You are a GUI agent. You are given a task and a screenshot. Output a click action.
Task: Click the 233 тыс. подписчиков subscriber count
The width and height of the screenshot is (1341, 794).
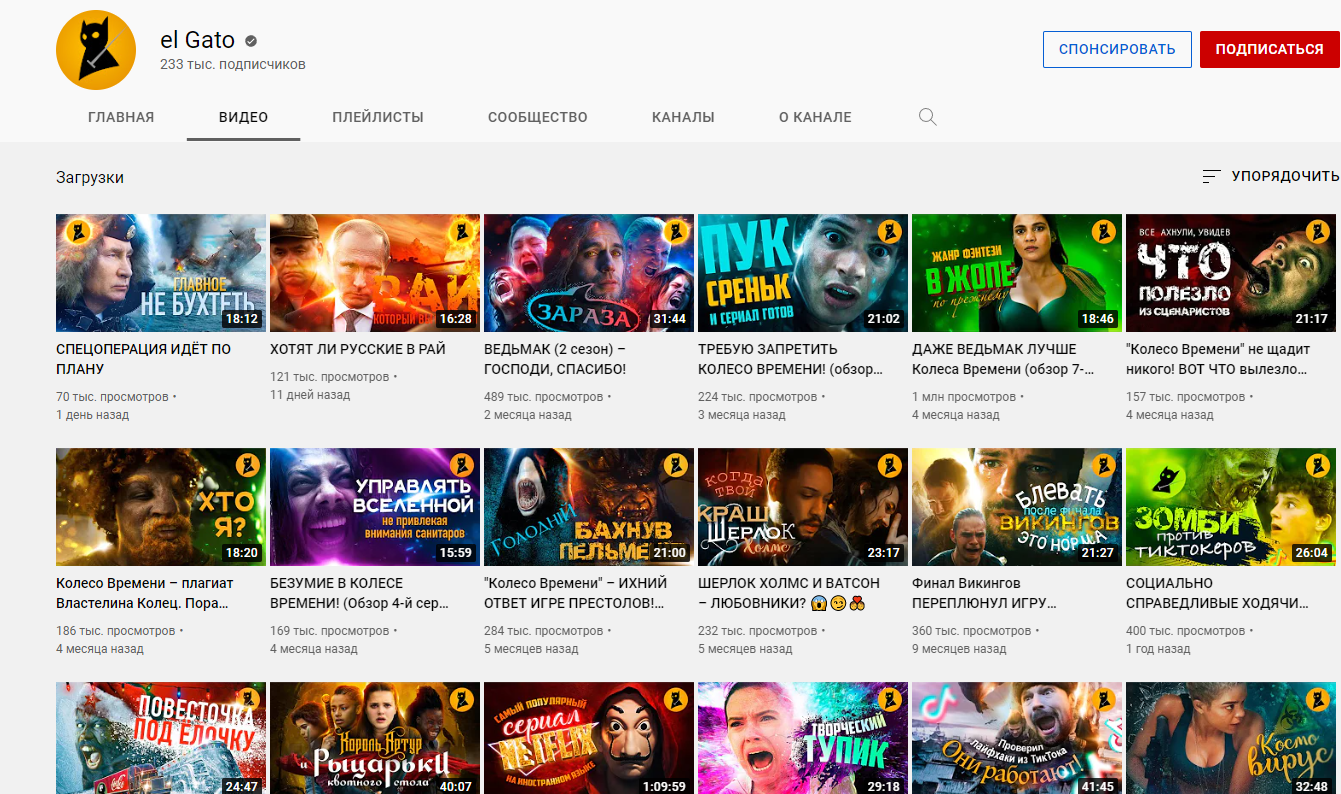click(x=233, y=65)
